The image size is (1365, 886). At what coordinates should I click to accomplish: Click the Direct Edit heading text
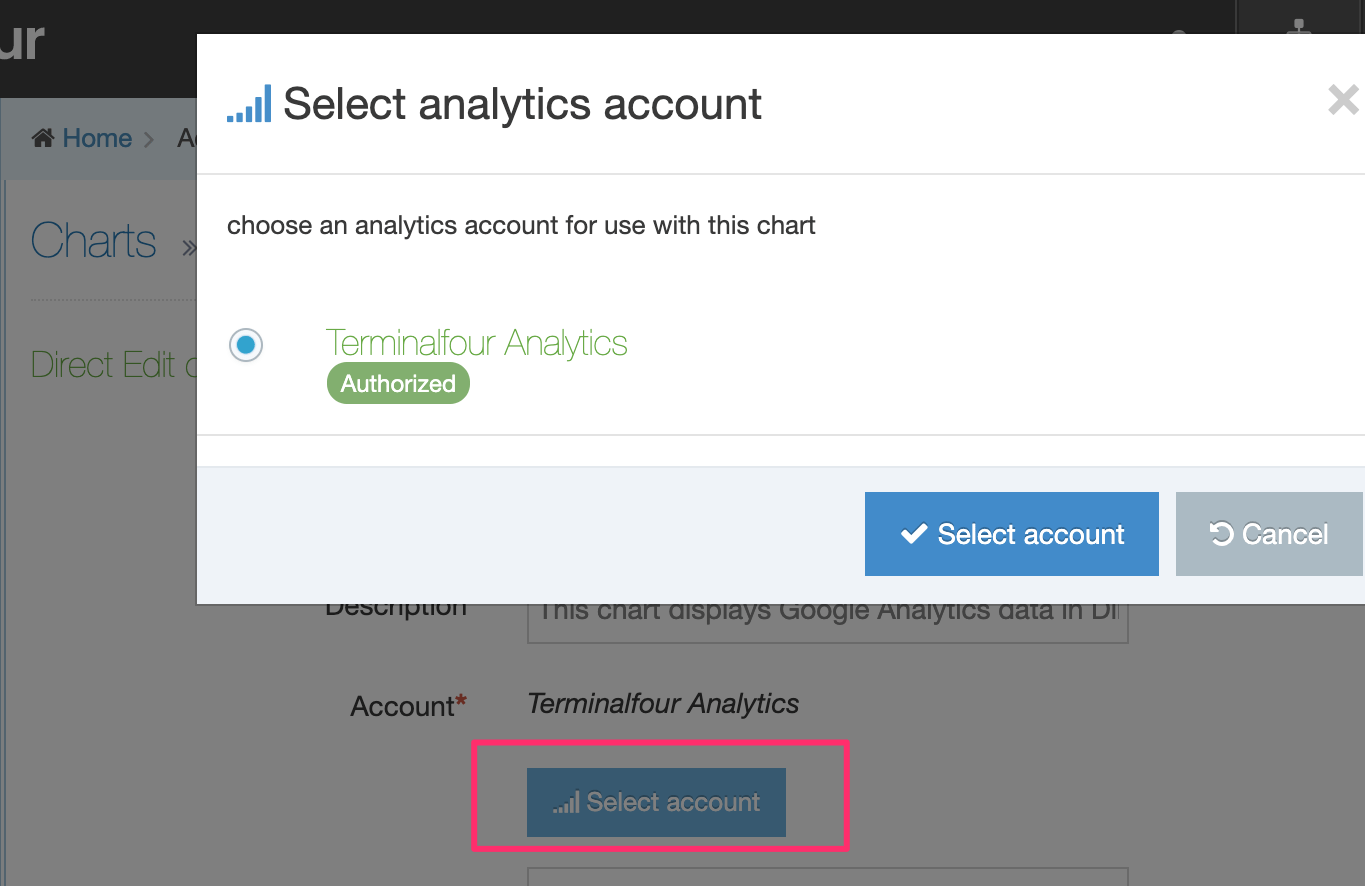[x=103, y=365]
